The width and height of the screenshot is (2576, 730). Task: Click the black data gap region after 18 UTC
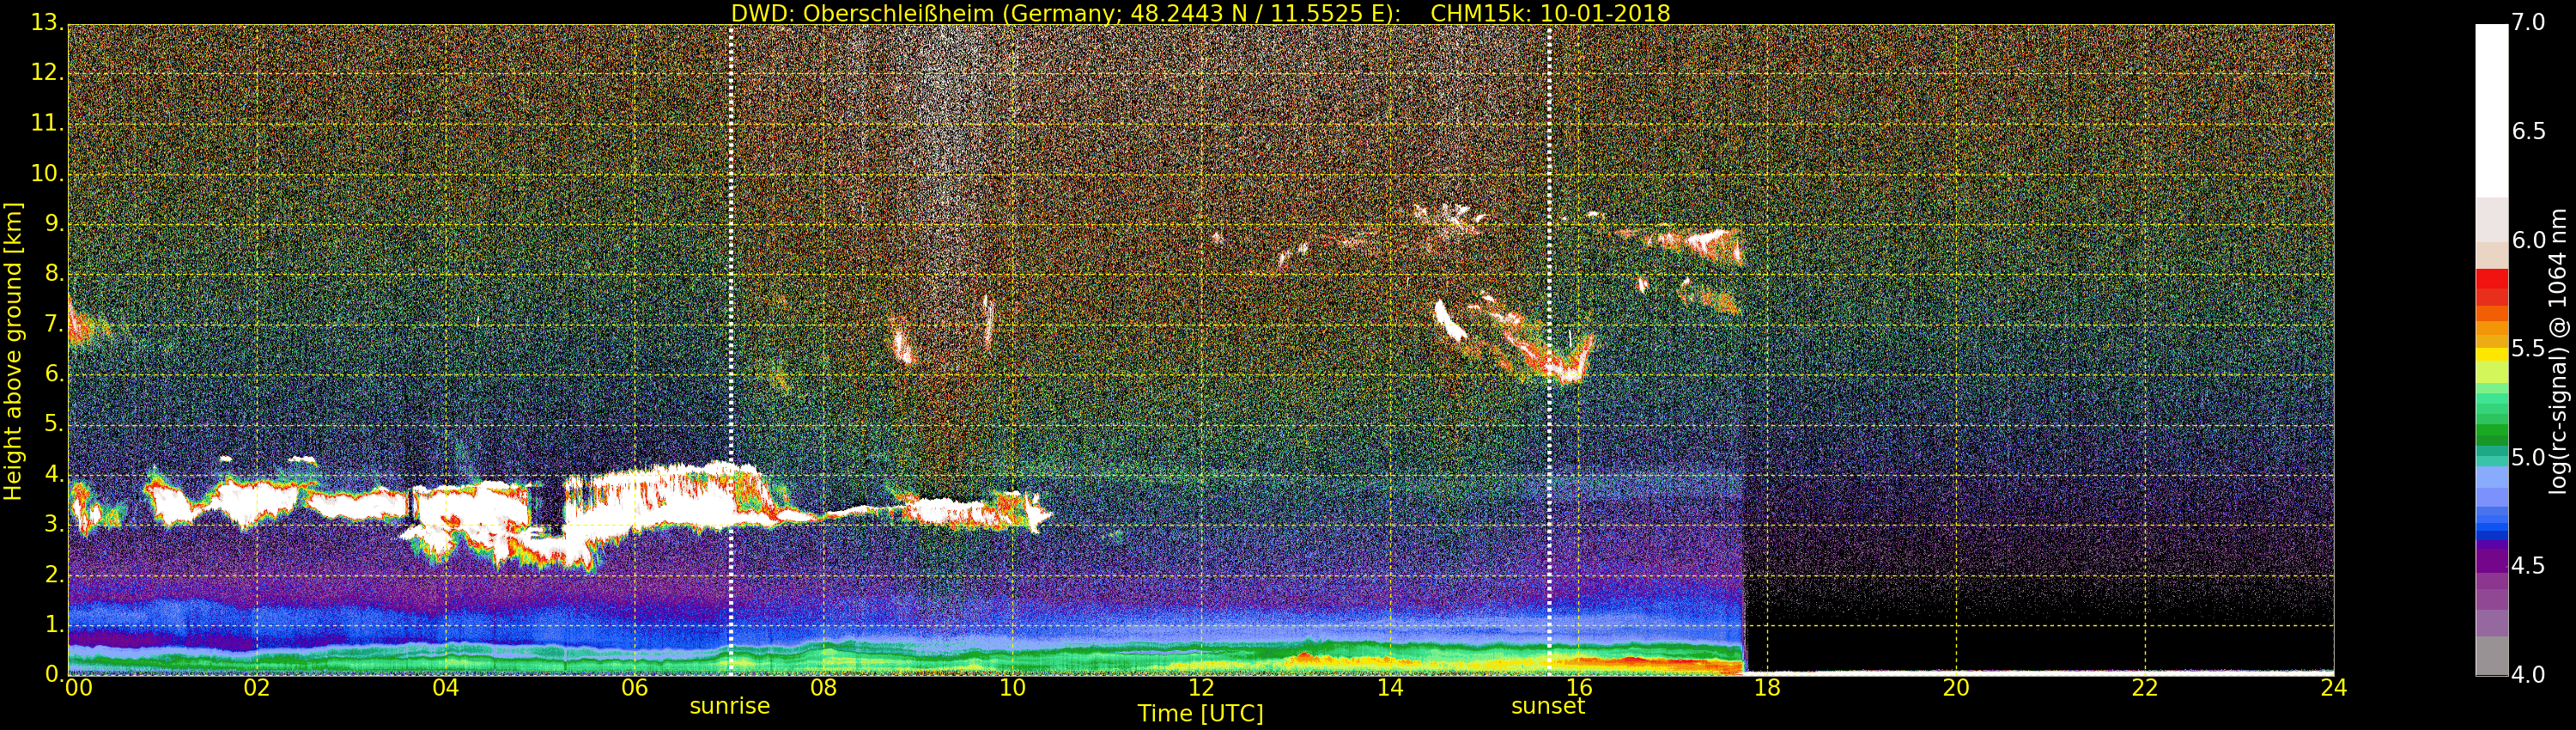[x=2040, y=640]
